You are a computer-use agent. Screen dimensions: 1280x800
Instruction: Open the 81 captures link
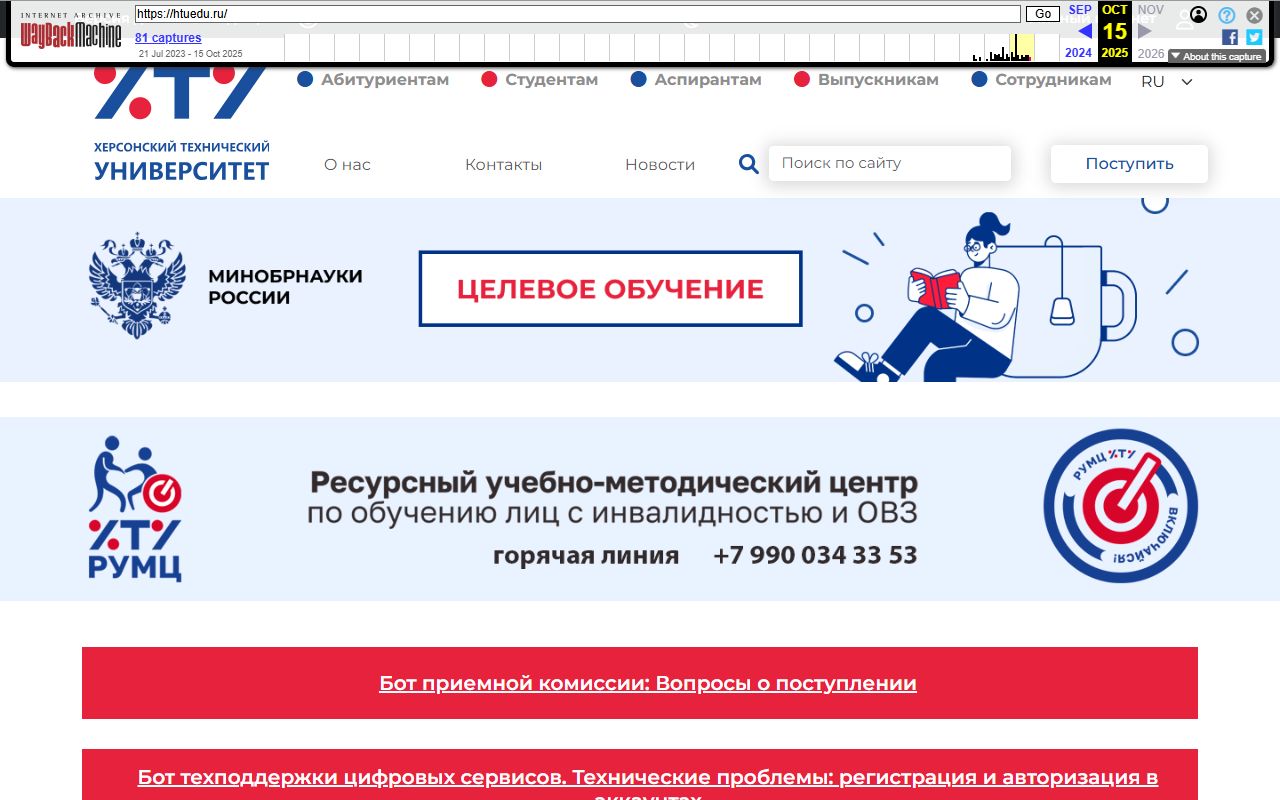coord(168,38)
